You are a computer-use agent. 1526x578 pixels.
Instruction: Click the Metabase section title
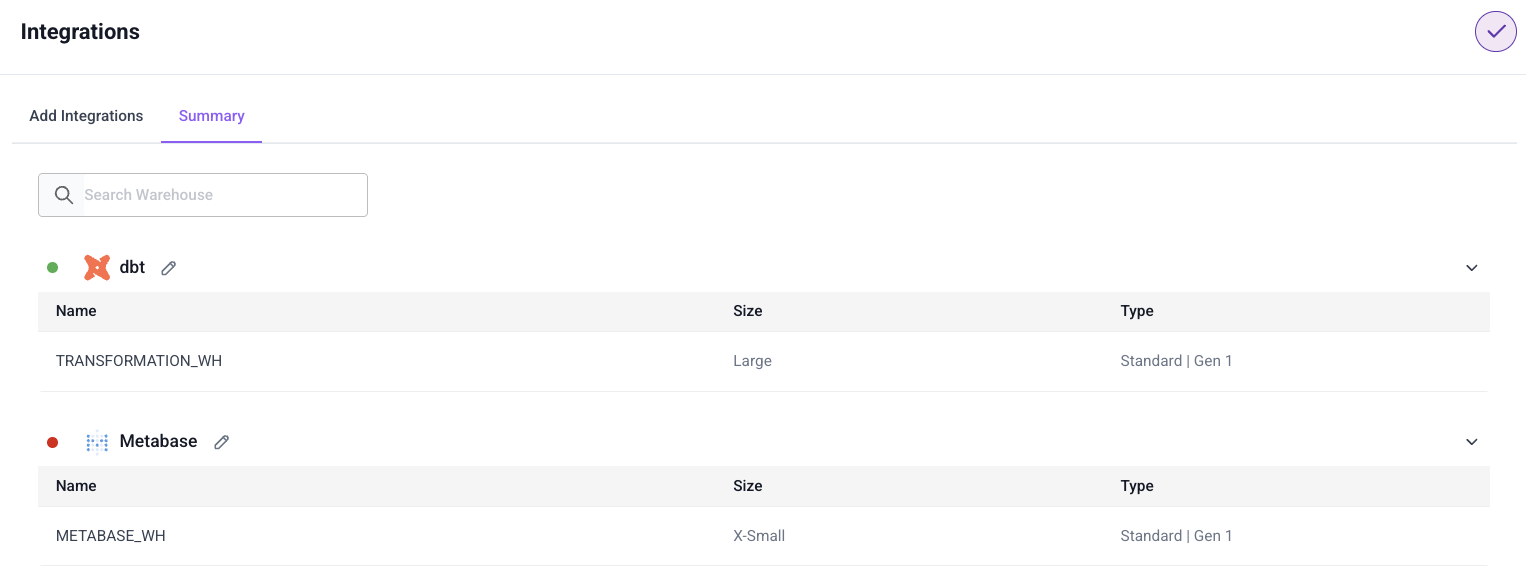click(158, 442)
